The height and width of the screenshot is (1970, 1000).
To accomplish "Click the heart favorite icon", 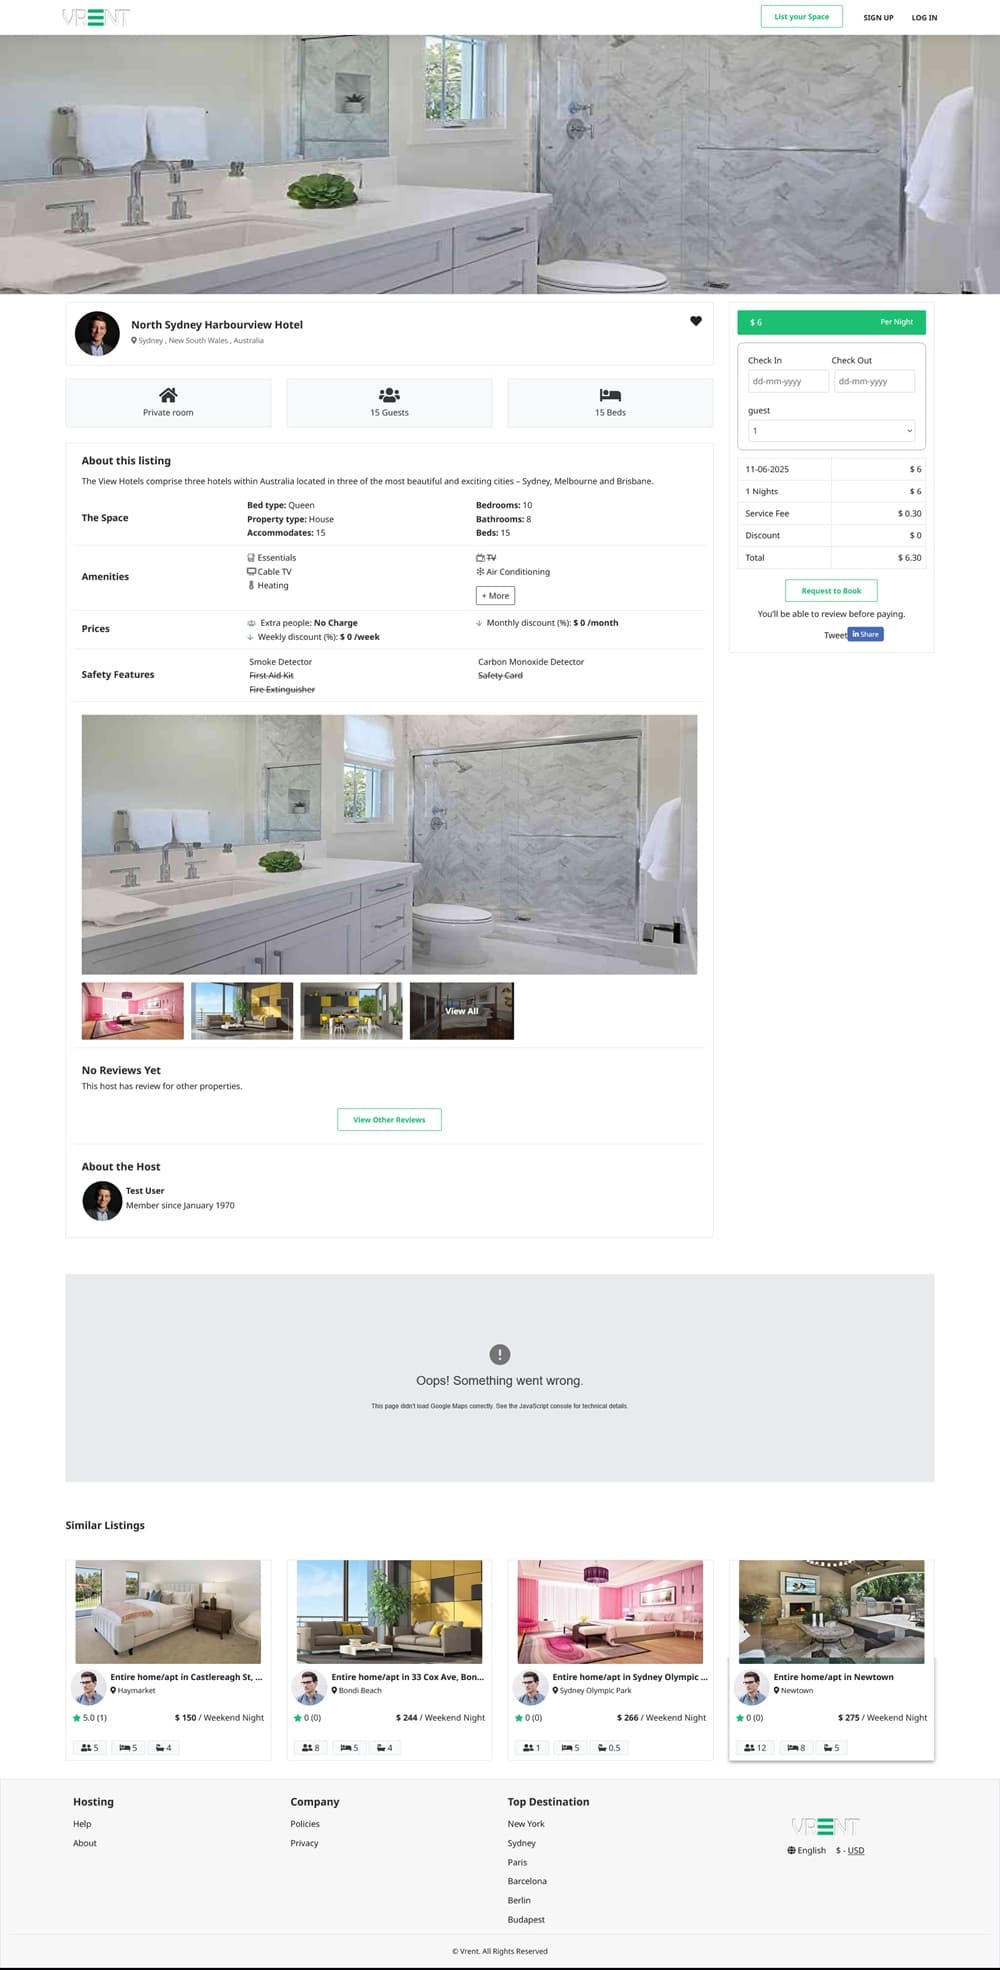I will [696, 321].
